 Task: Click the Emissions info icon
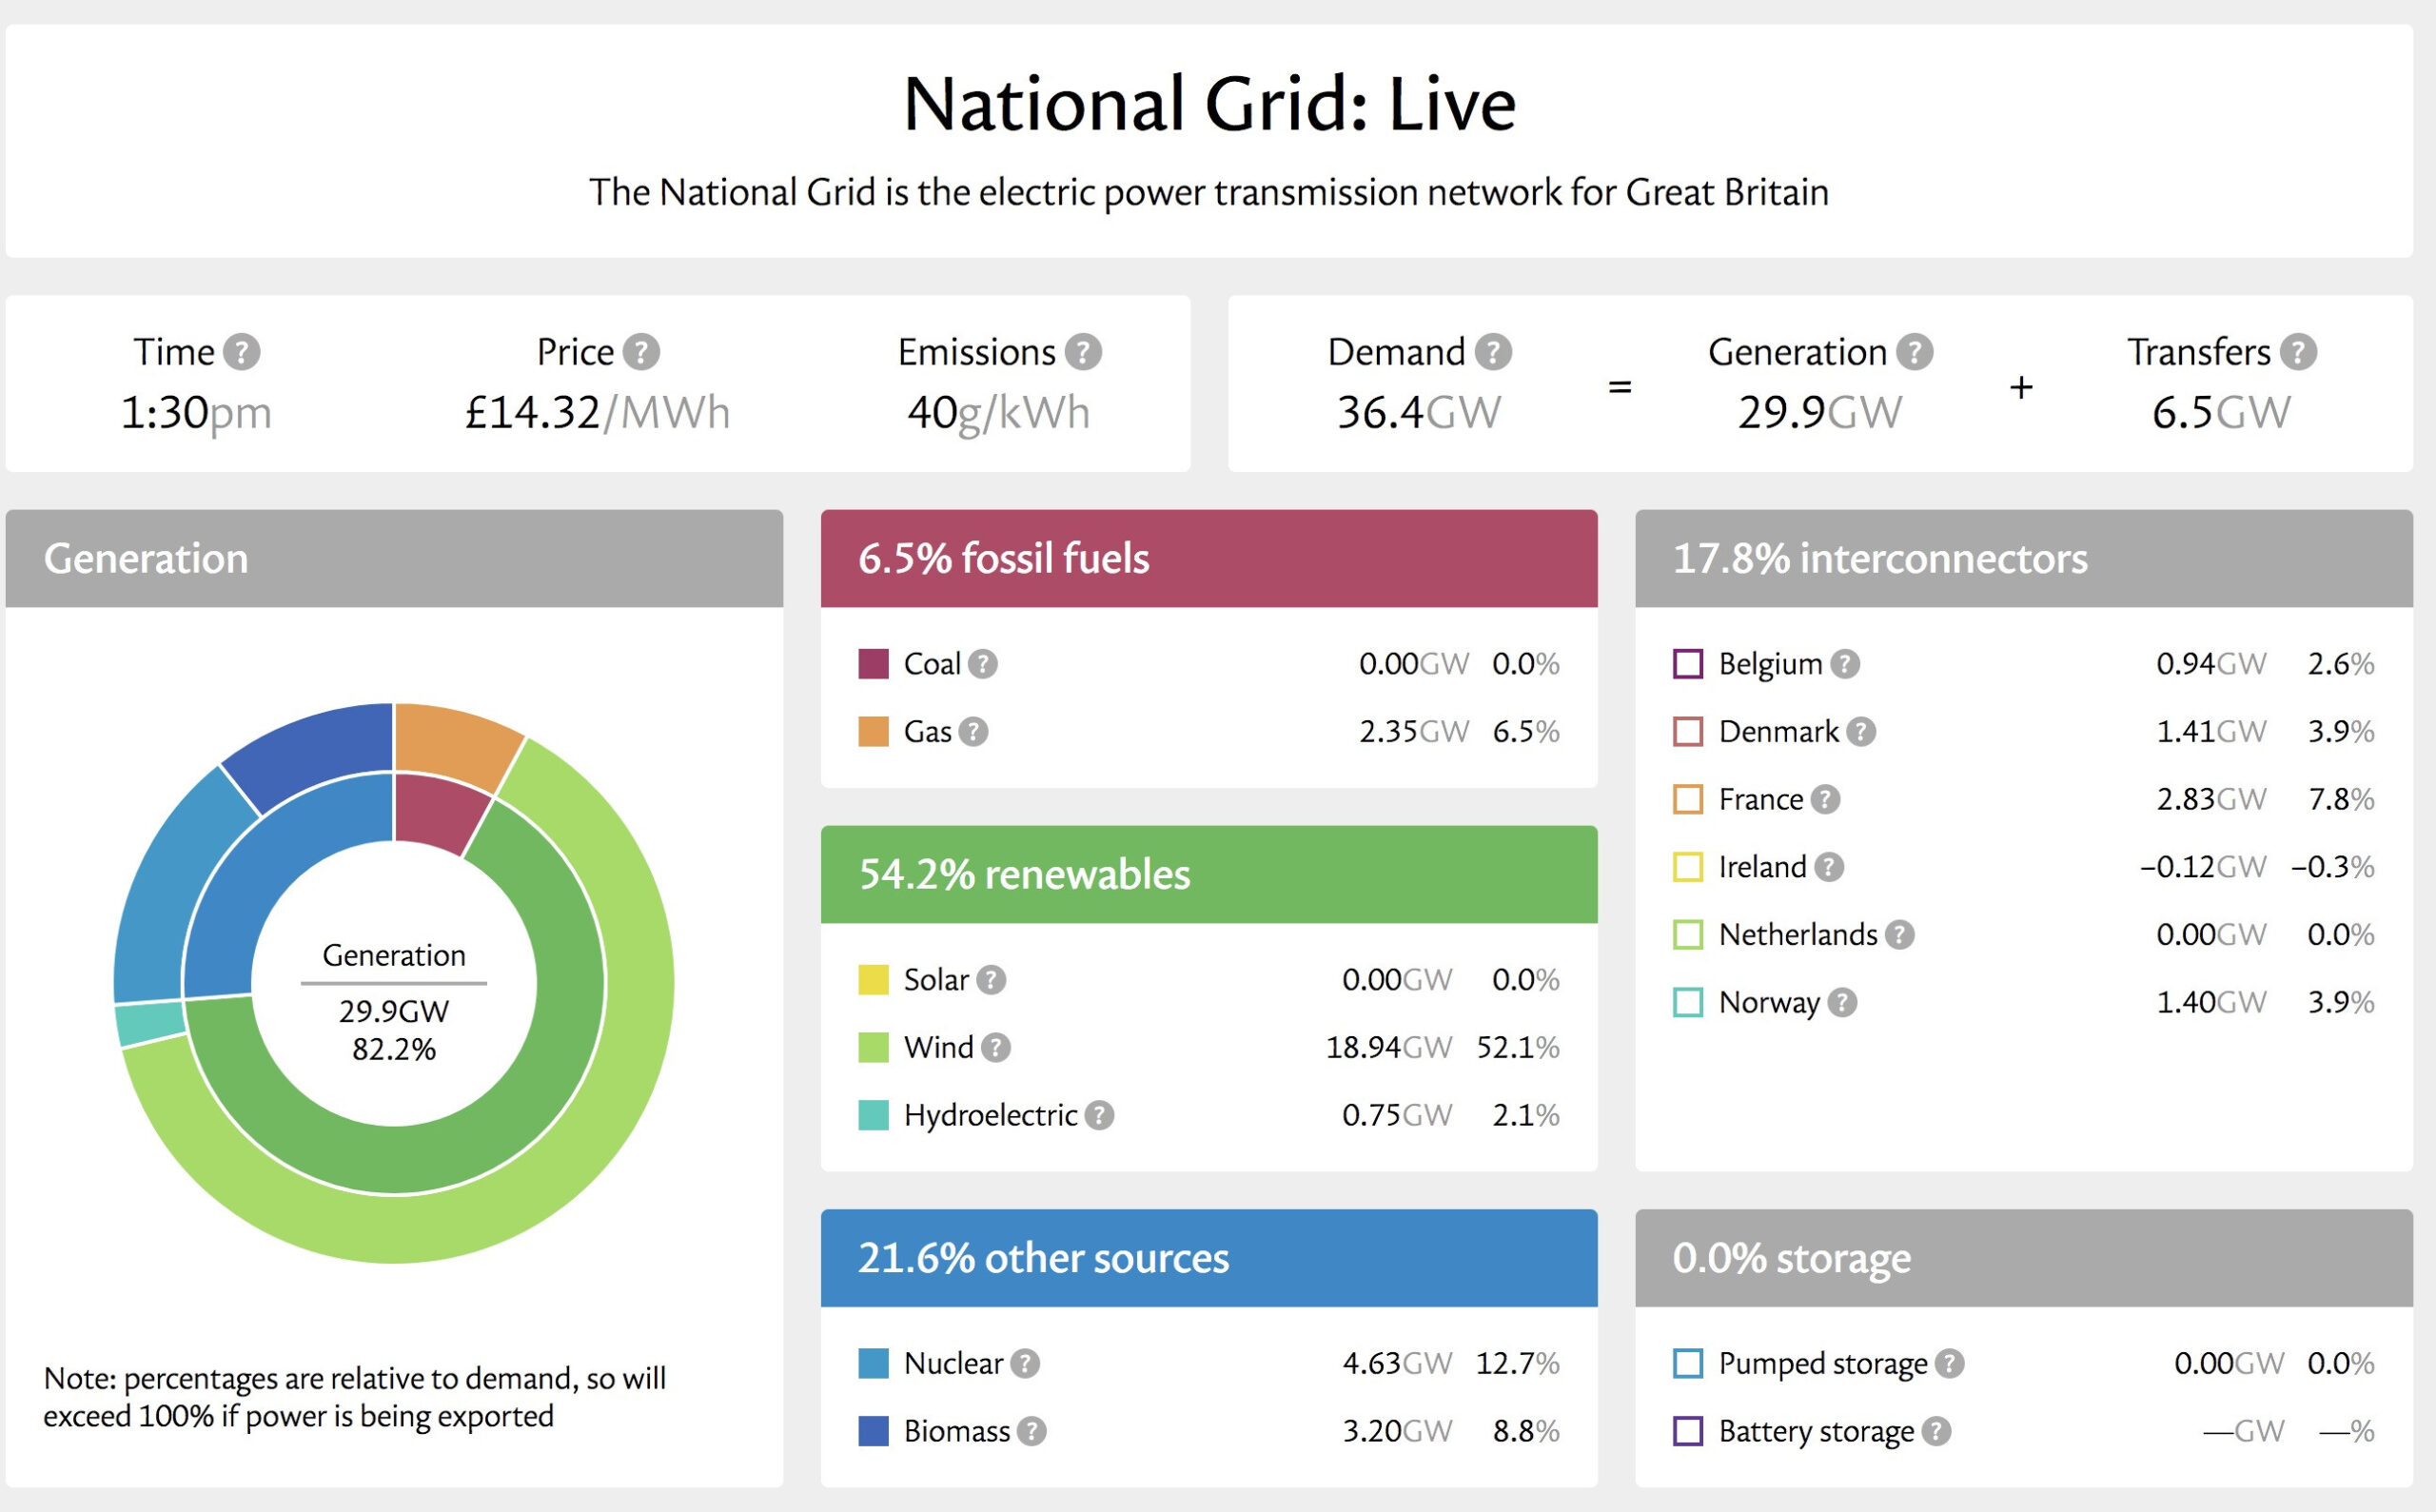pyautogui.click(x=1083, y=352)
